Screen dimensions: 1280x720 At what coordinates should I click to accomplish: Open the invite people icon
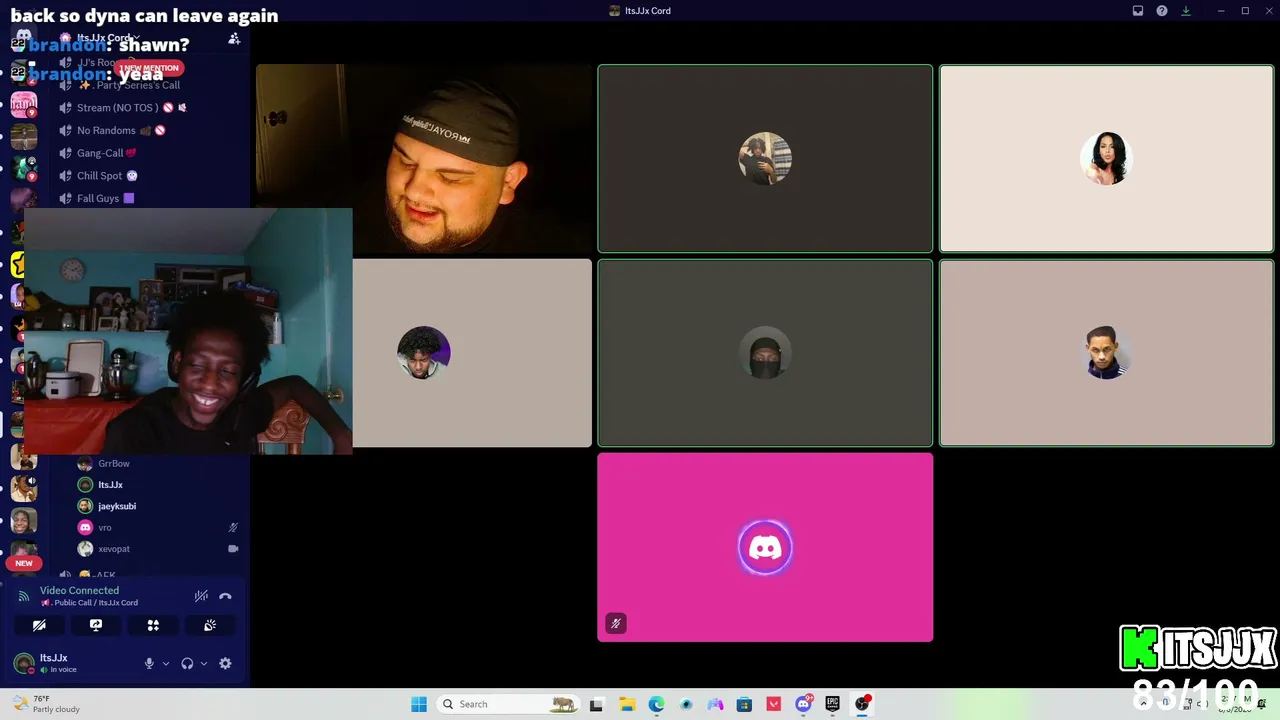(234, 38)
